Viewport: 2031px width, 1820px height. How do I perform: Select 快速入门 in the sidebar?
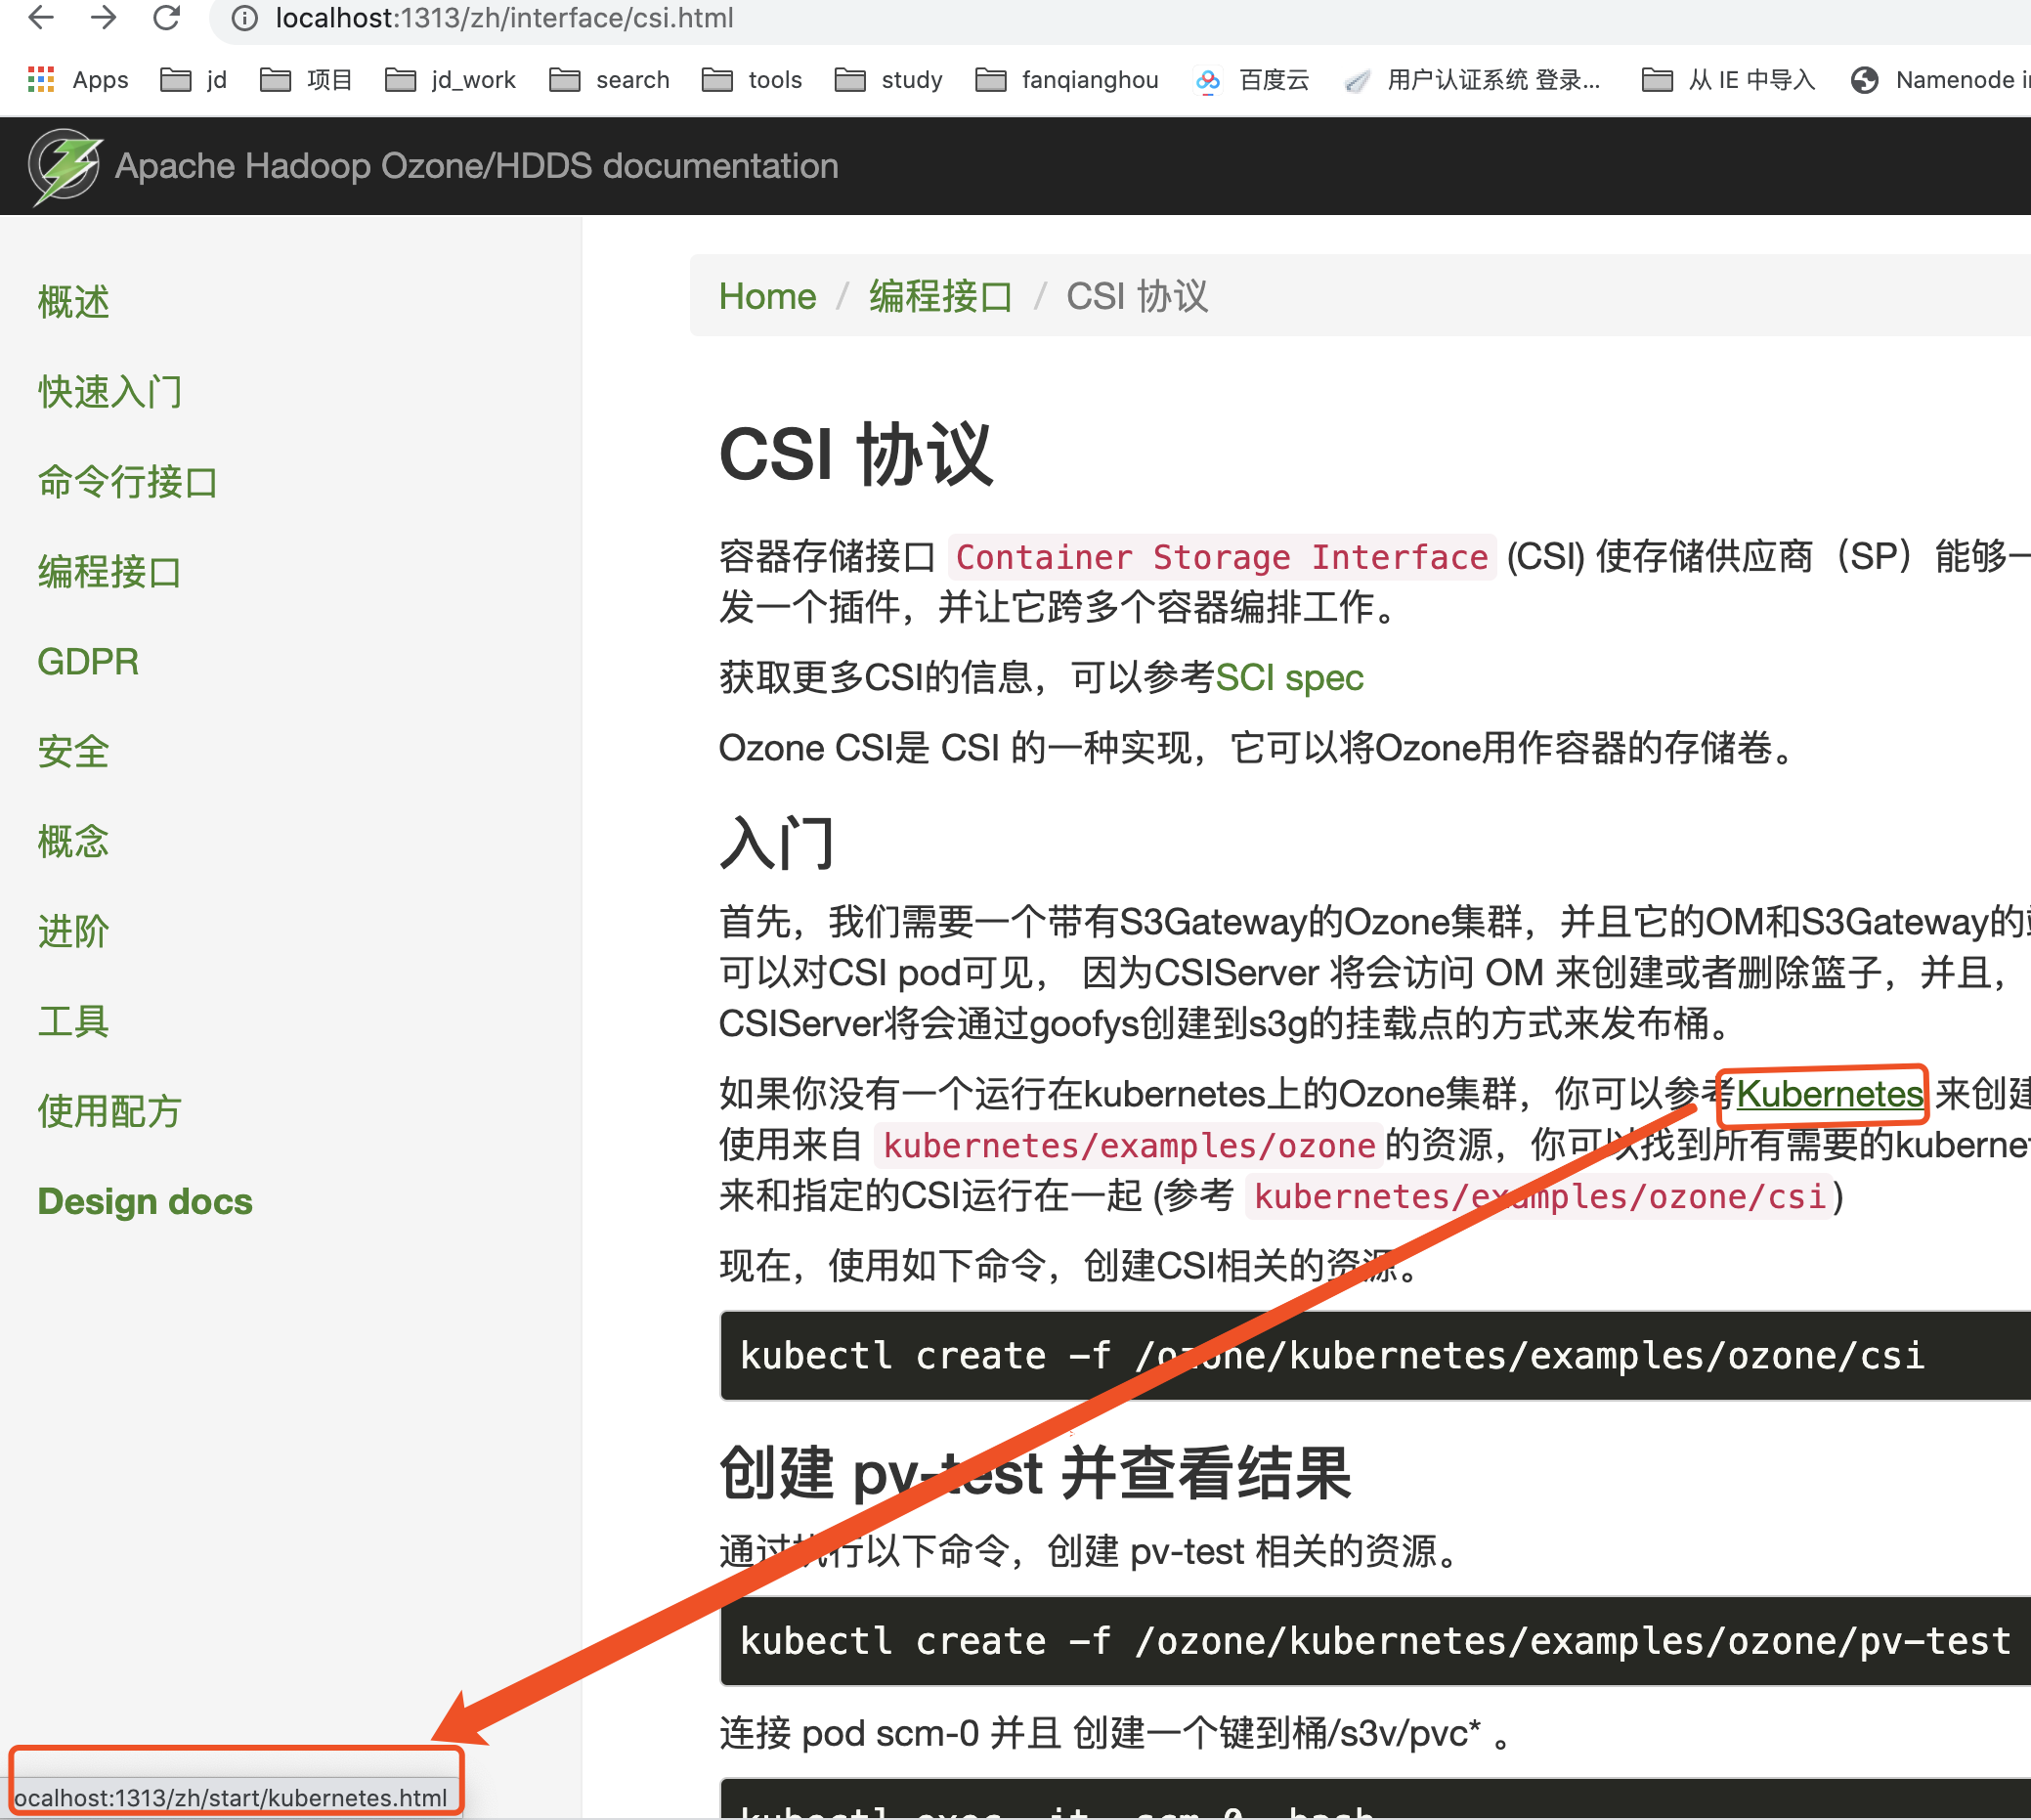point(110,391)
